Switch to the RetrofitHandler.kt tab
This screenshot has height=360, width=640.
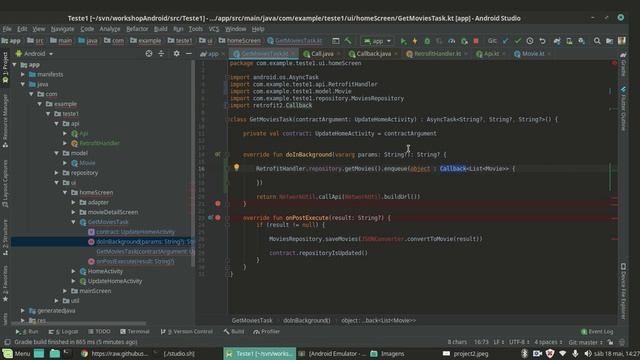pyautogui.click(x=437, y=53)
